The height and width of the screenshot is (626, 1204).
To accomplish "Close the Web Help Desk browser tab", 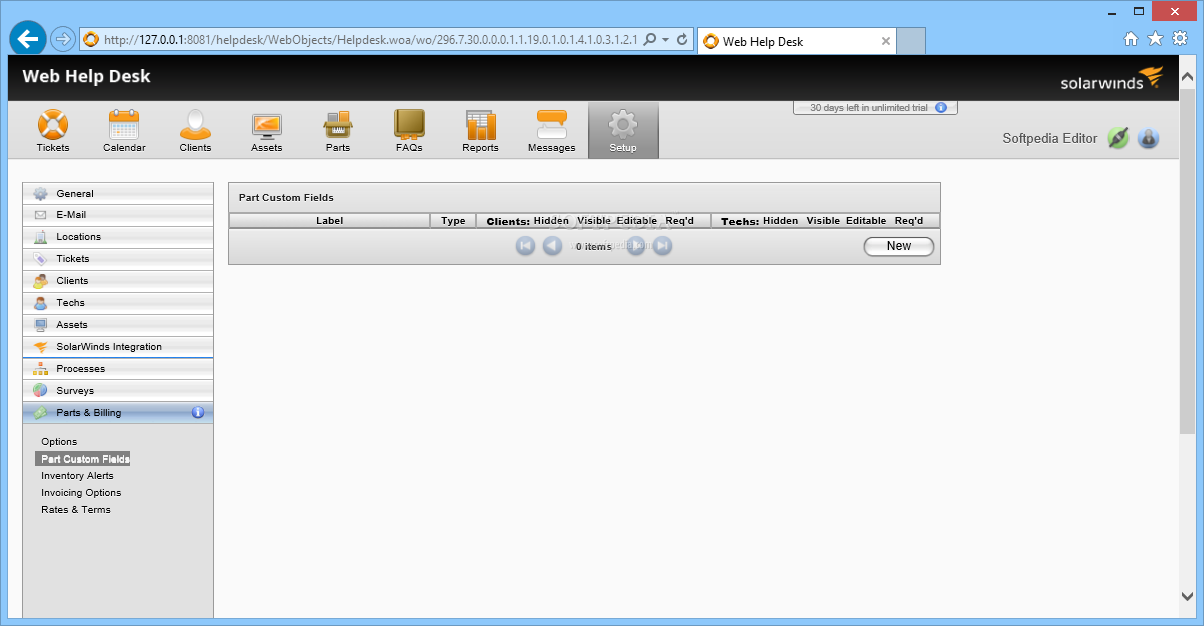I will [886, 41].
